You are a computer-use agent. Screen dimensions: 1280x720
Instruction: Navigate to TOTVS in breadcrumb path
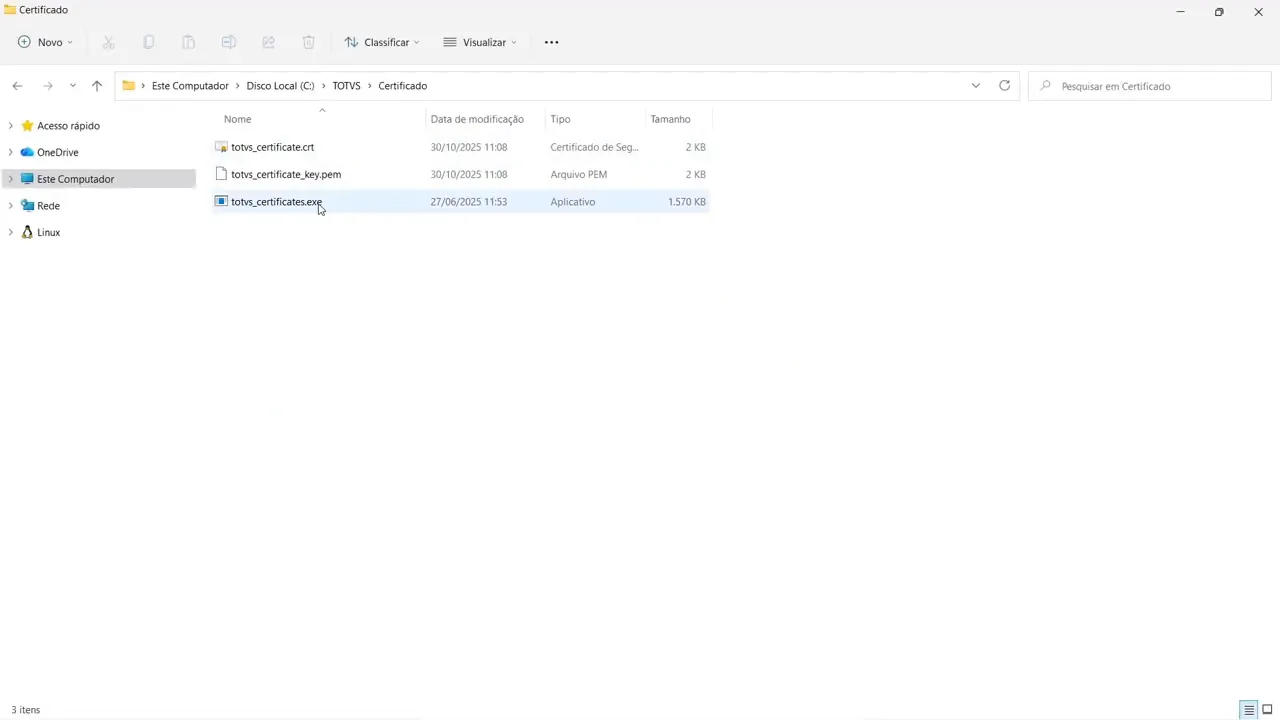[346, 86]
